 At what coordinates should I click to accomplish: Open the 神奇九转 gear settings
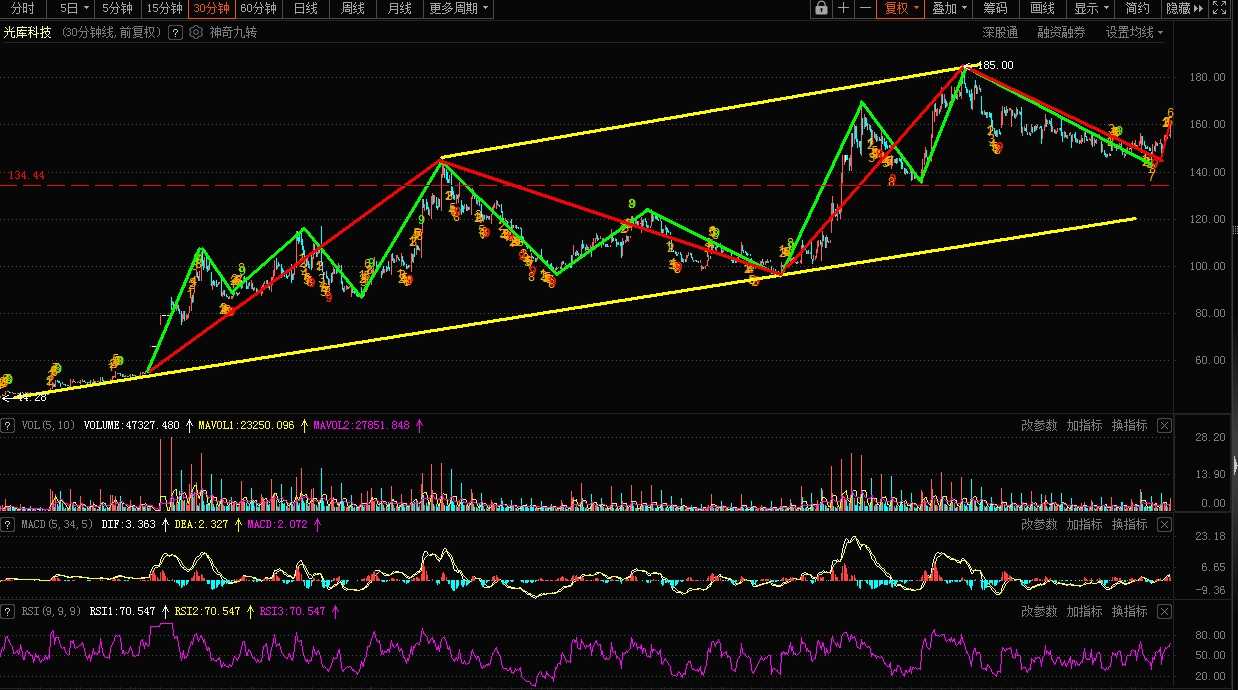pos(195,32)
